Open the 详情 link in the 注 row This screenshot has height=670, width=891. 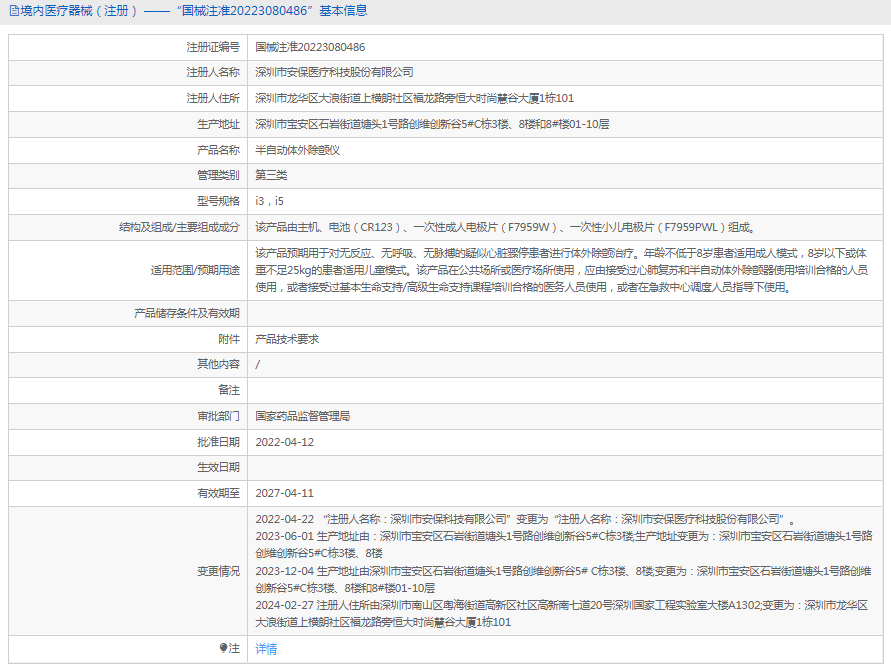click(x=266, y=648)
